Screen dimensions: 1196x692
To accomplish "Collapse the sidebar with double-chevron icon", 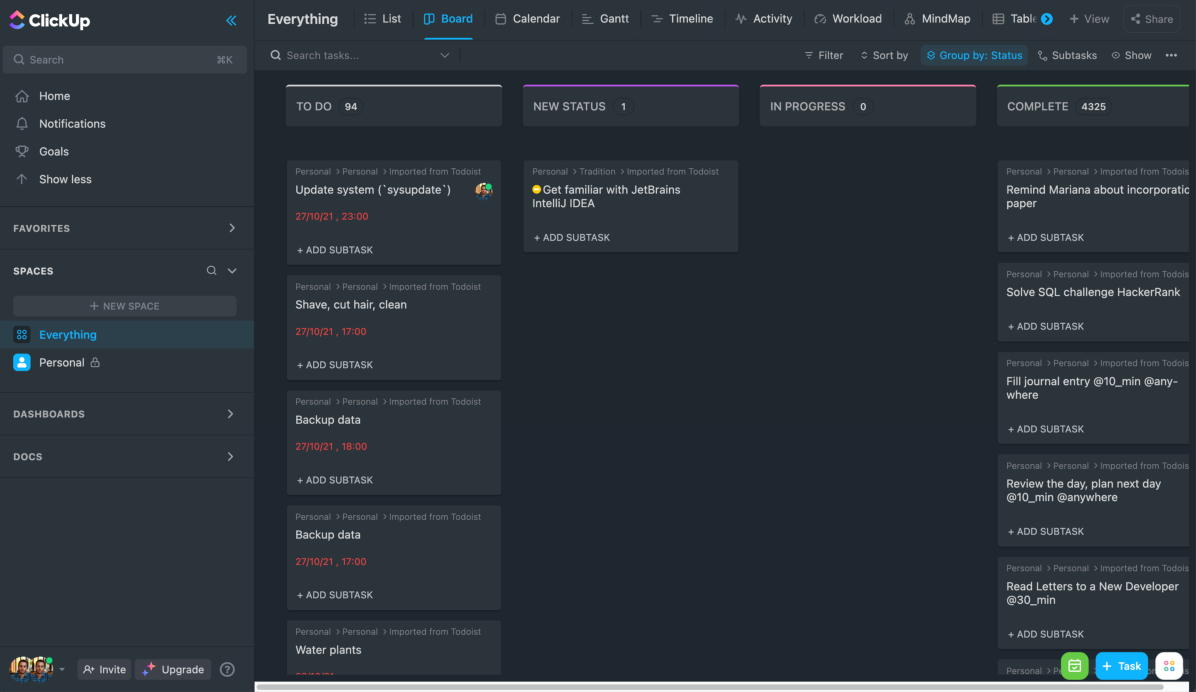I will tap(231, 20).
